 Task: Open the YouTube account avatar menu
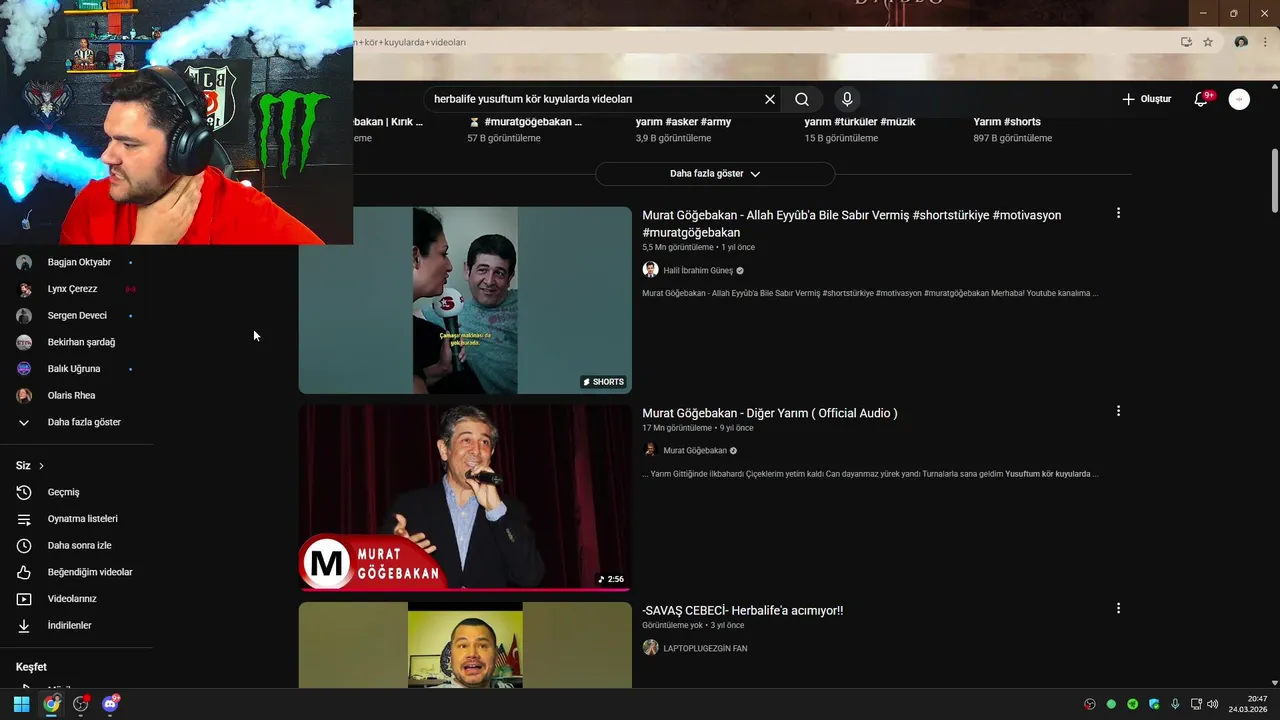(1239, 99)
